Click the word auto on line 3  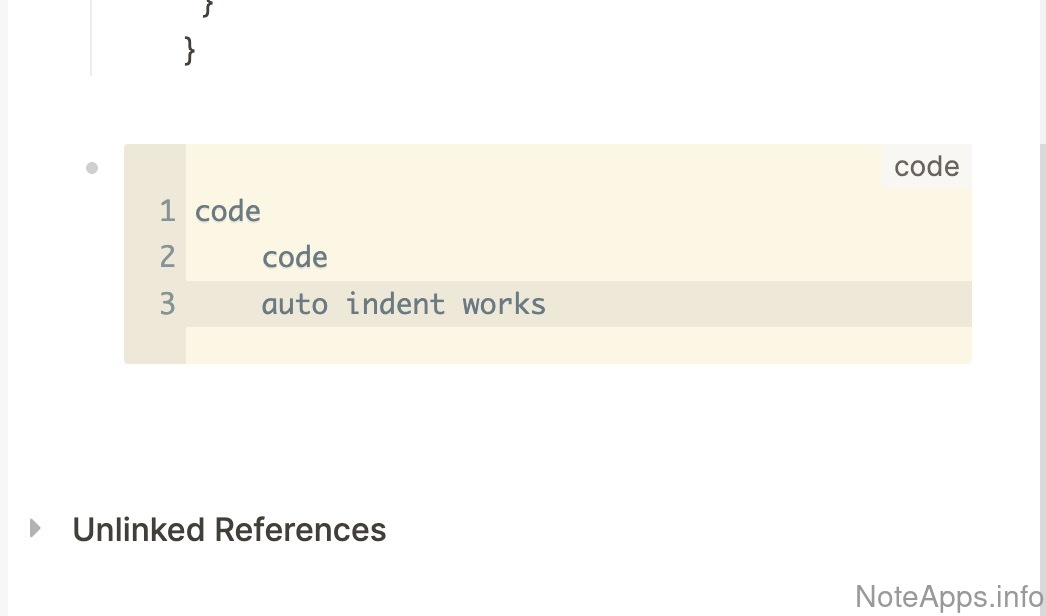click(294, 304)
